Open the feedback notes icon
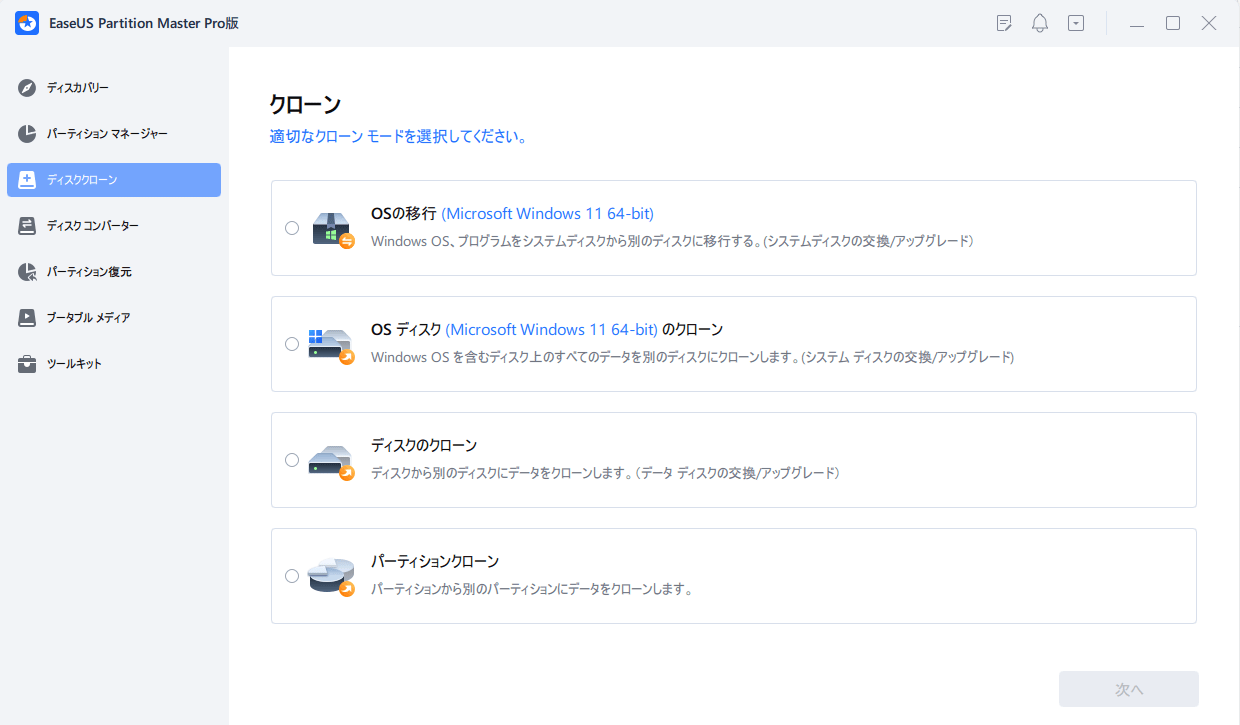The image size is (1240, 725). 1003,22
